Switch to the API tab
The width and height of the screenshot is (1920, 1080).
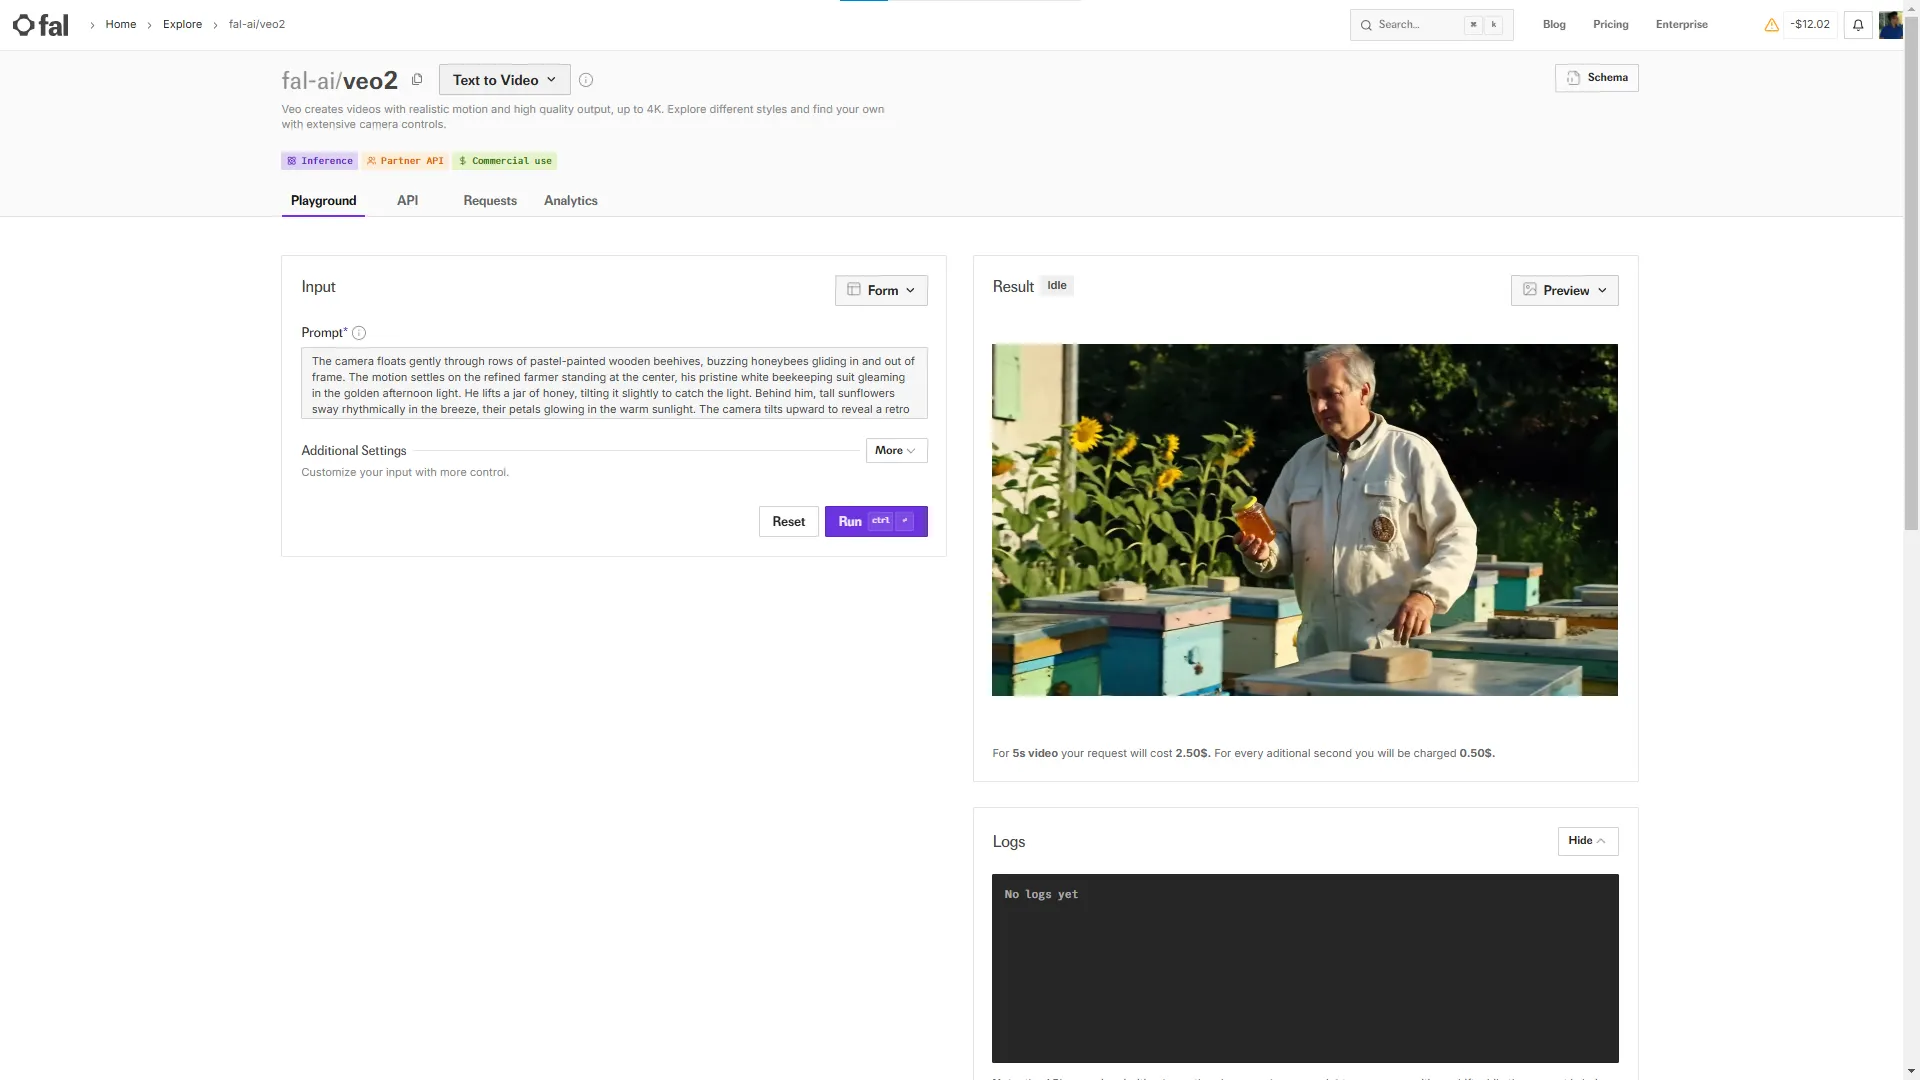[407, 201]
